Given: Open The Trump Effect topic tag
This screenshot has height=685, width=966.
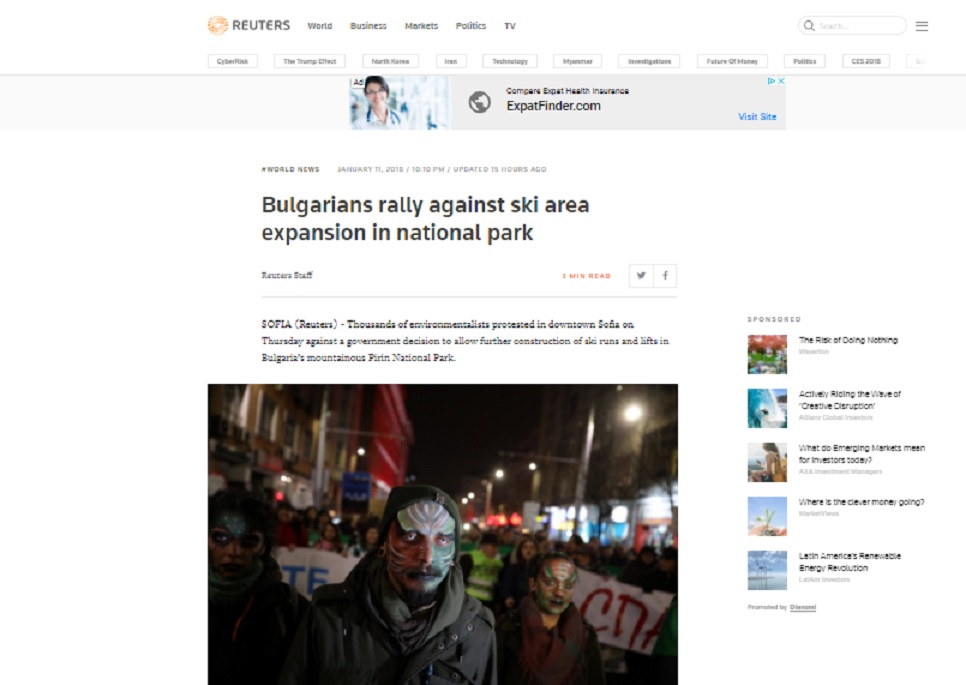Looking at the screenshot, I should click(x=309, y=61).
